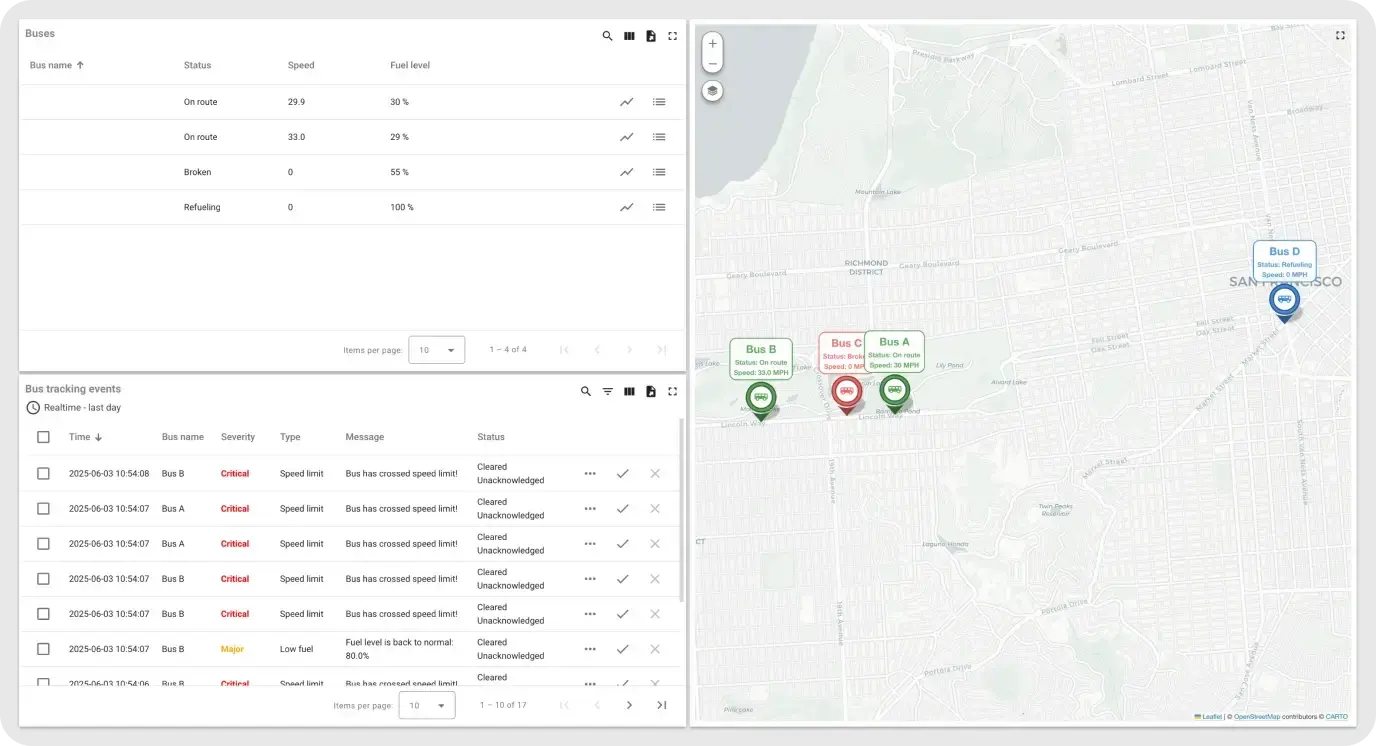This screenshot has width=1376, height=746.
Task: Check the first Bus B event row
Action: pyautogui.click(x=43, y=473)
